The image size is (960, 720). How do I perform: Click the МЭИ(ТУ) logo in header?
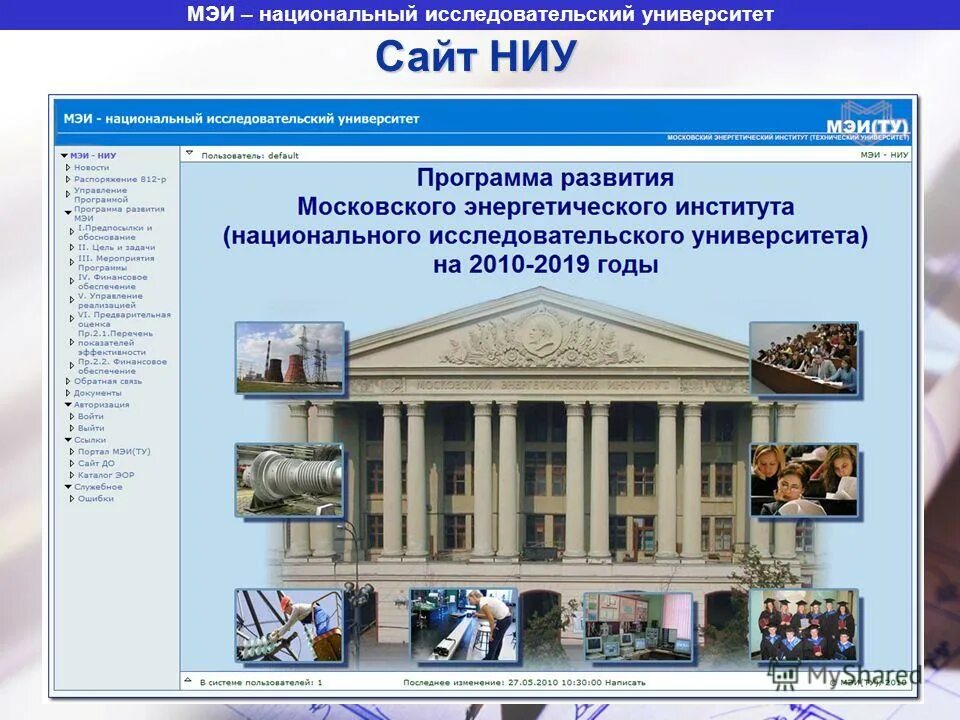(868, 121)
